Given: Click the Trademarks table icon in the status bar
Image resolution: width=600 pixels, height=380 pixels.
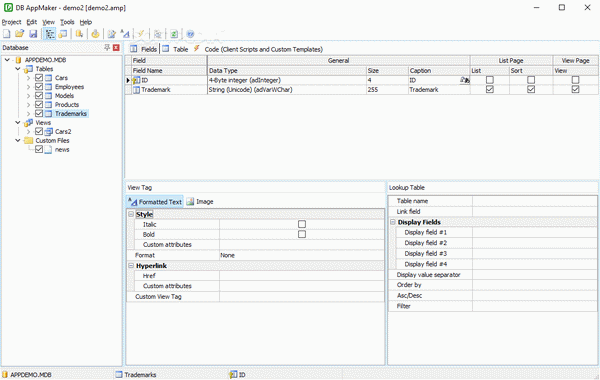Looking at the screenshot, I should click(119, 375).
